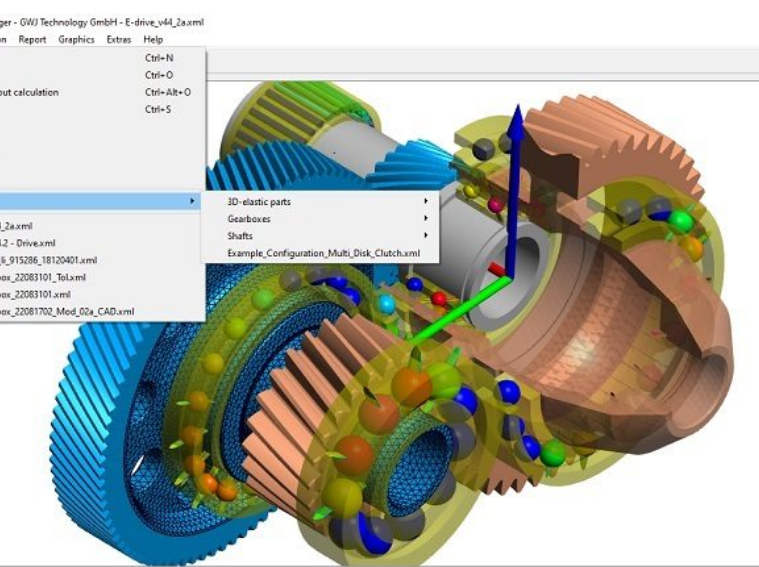Open recent file ending '915286_18120401.xml'
The image size is (759, 567).
click(50, 260)
